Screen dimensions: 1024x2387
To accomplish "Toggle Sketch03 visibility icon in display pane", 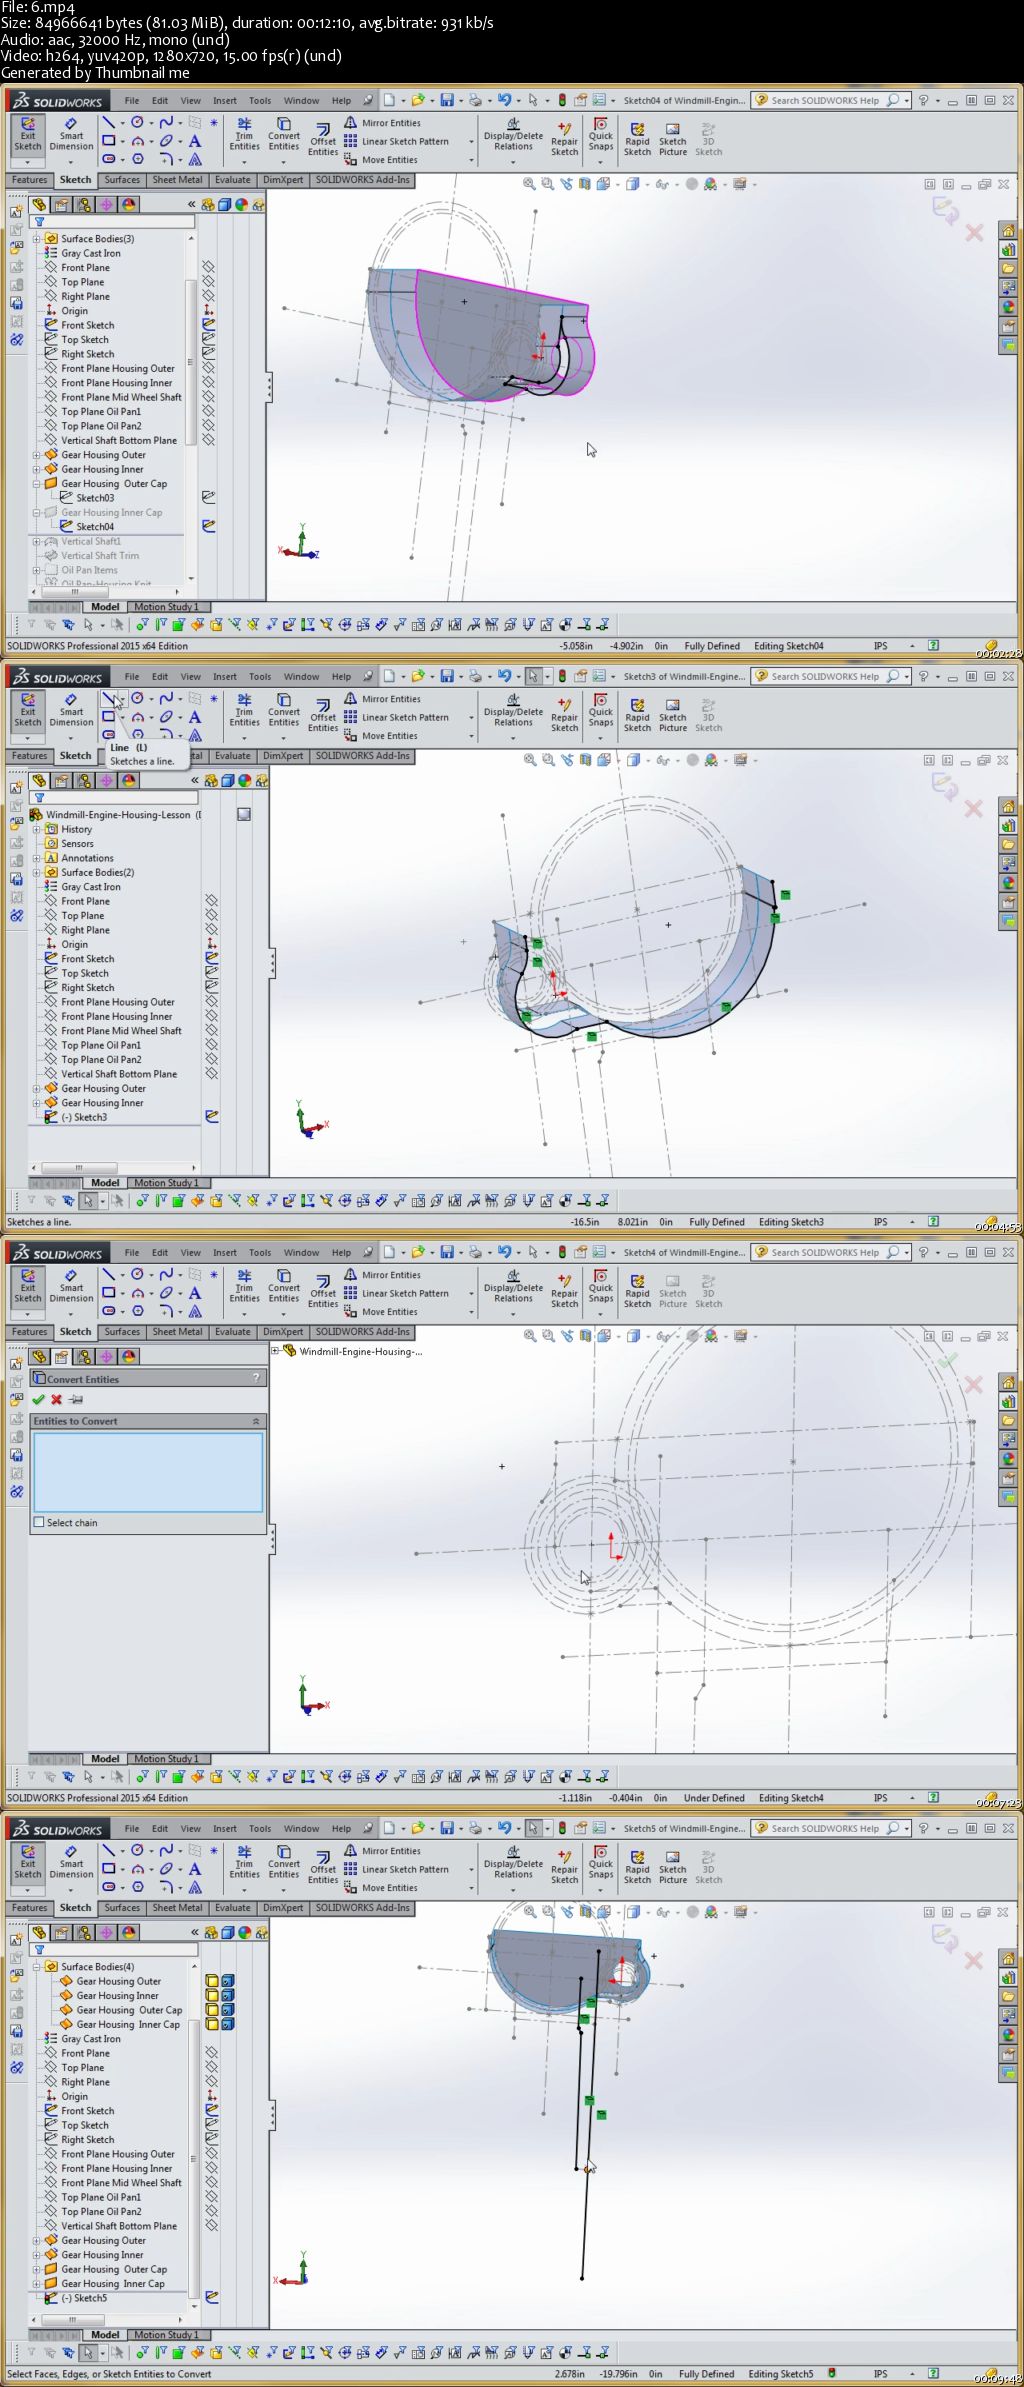I will tap(209, 497).
